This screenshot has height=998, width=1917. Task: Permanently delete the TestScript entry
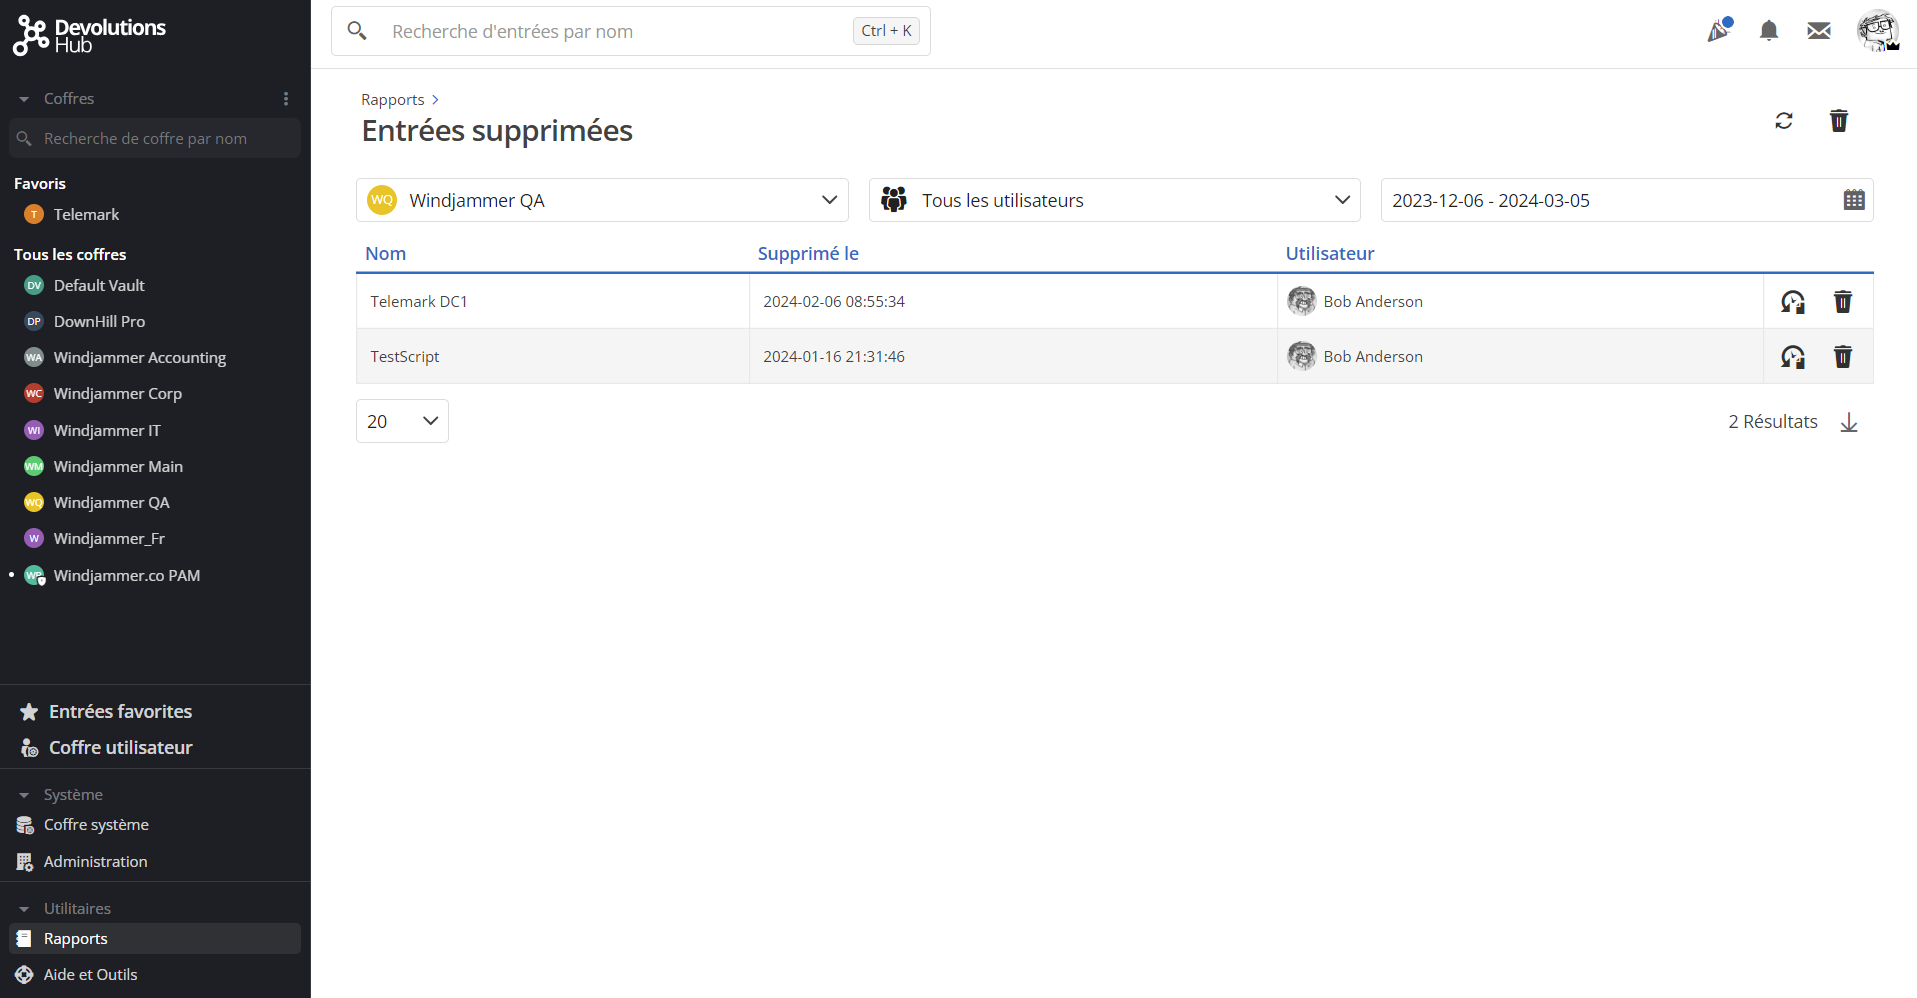1843,356
